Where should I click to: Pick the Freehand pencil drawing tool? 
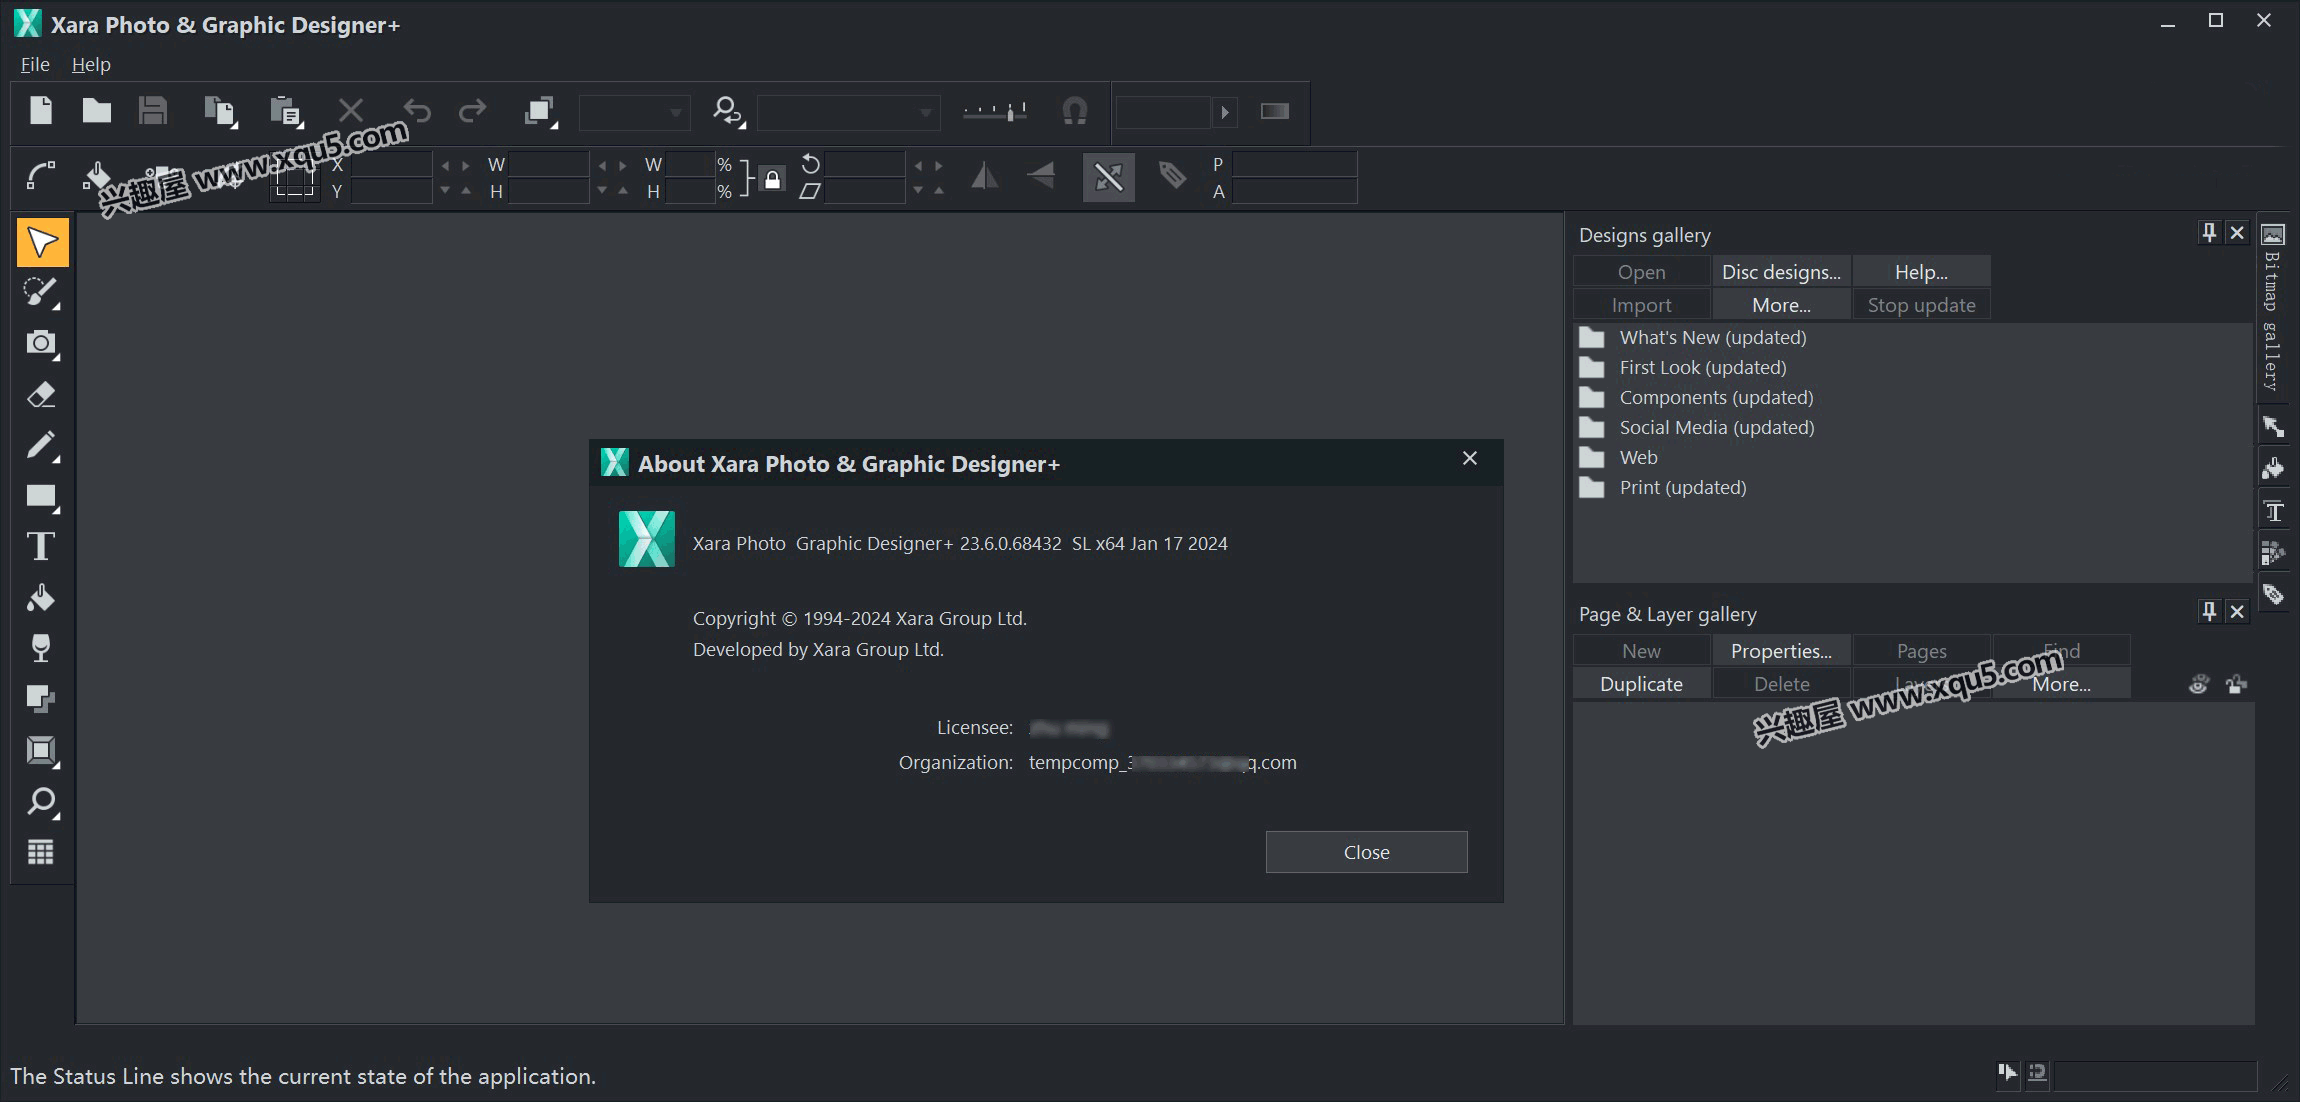click(x=42, y=445)
